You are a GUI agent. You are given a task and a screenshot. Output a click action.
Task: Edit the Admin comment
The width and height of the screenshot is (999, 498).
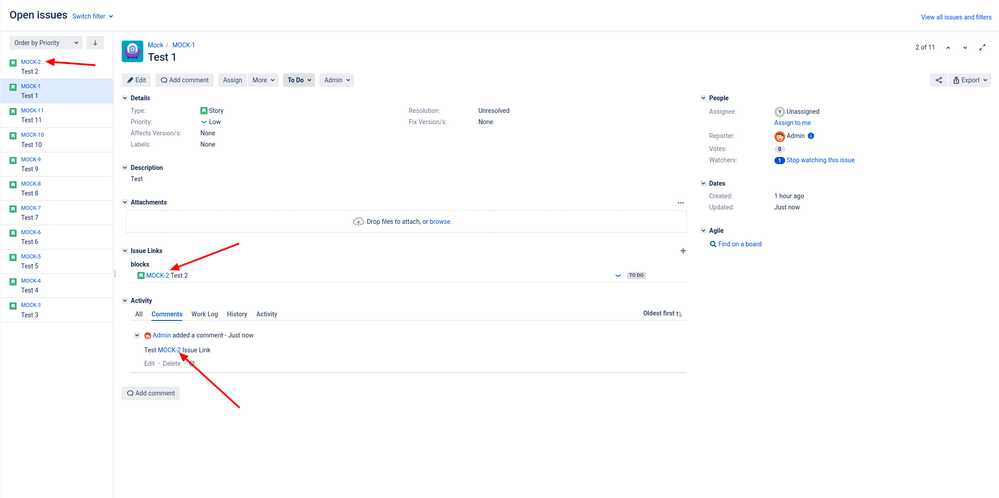point(149,364)
